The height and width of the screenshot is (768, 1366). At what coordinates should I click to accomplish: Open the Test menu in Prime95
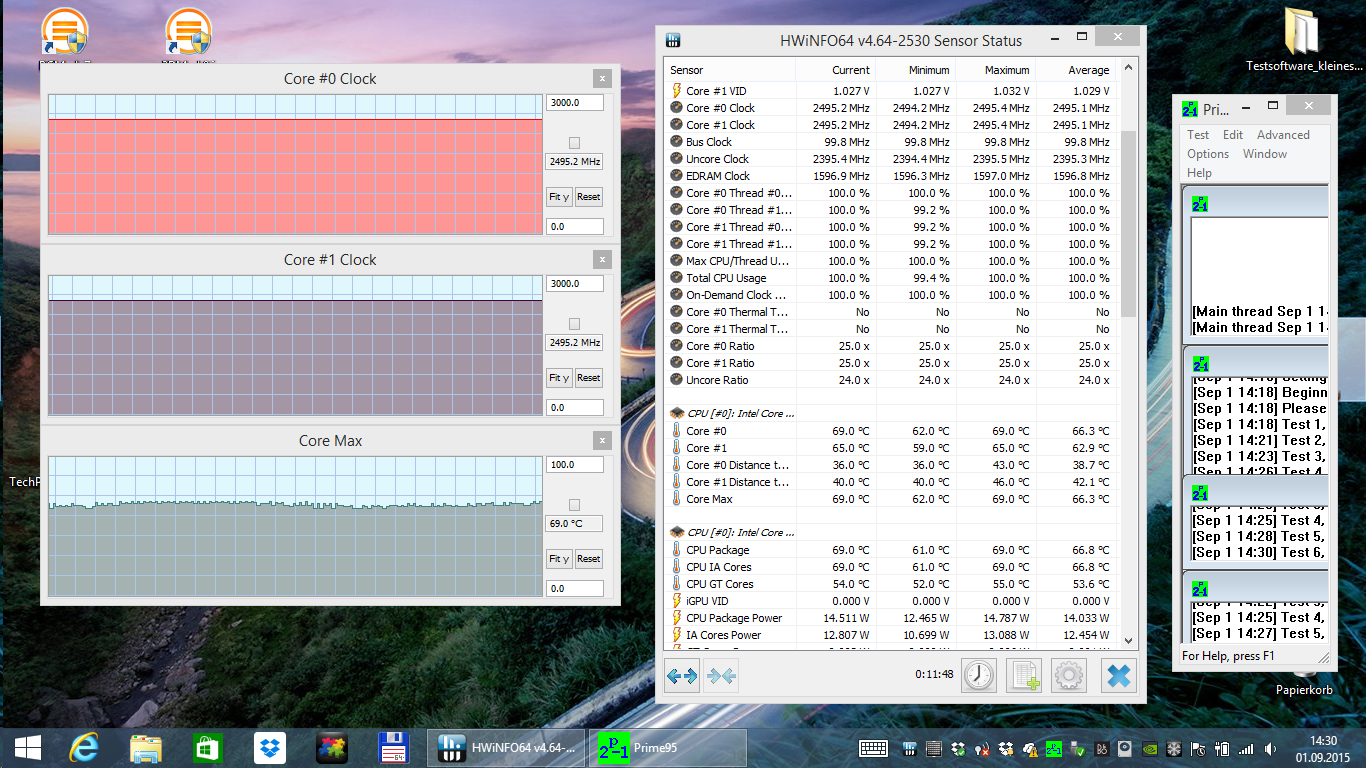click(x=1198, y=135)
